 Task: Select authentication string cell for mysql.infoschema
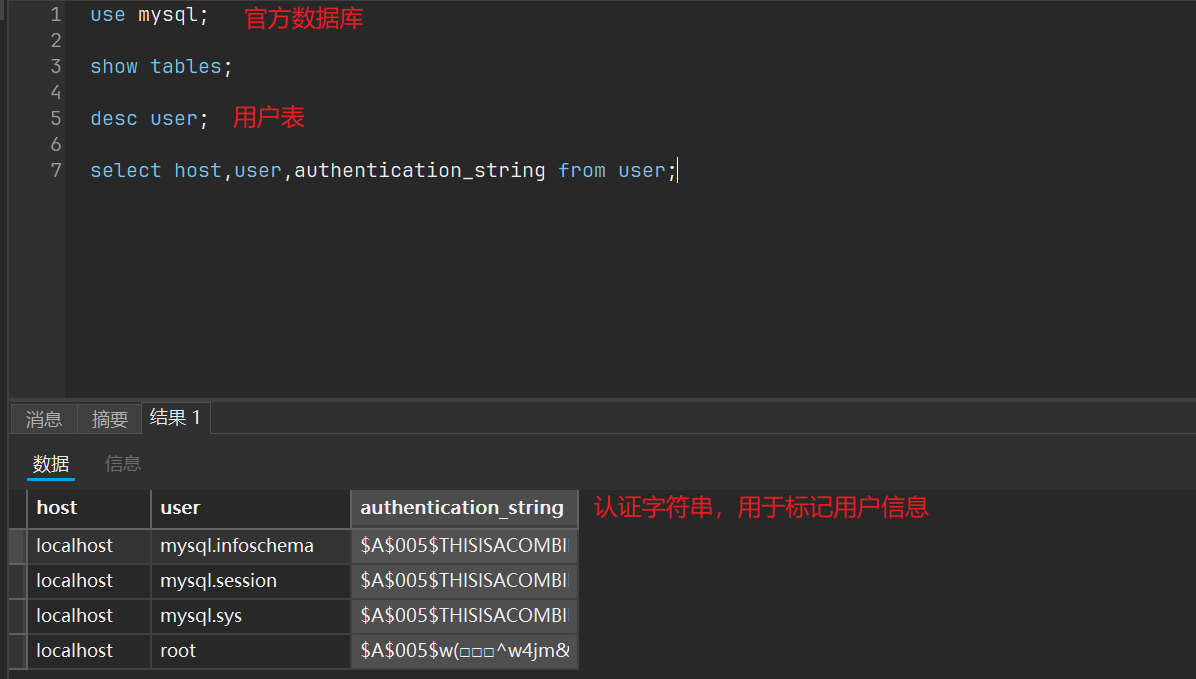(464, 546)
